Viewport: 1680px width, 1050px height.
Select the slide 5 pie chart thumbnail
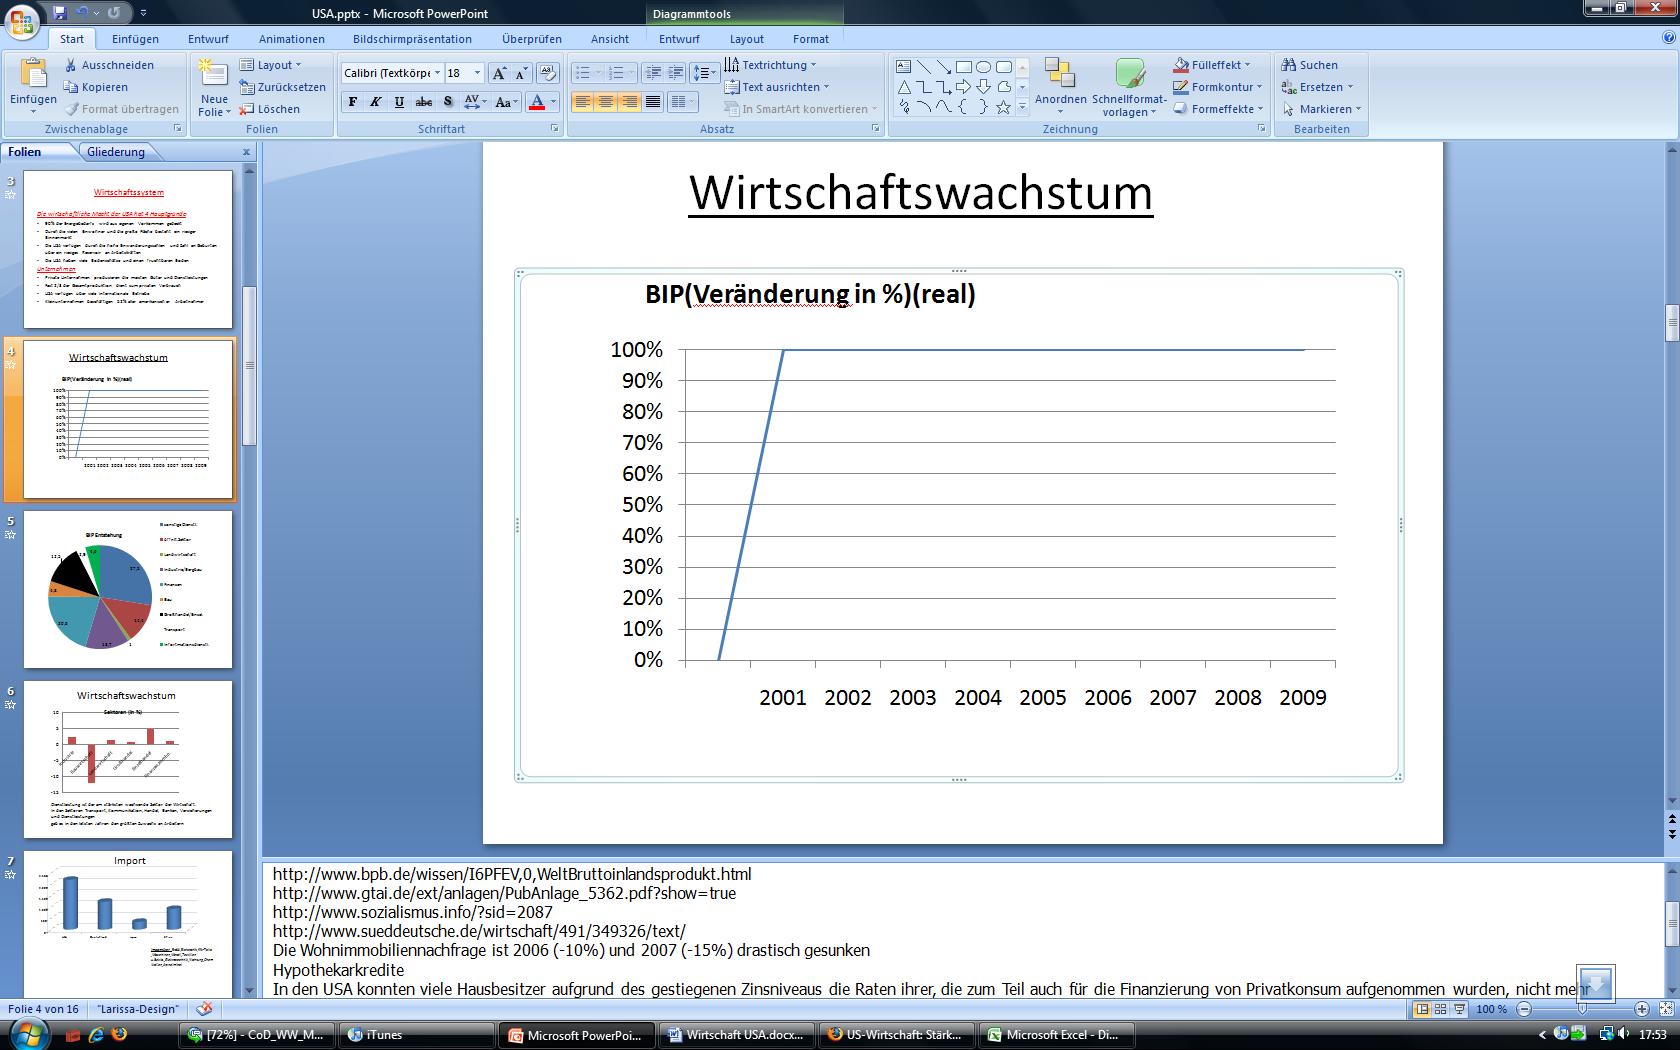point(128,590)
